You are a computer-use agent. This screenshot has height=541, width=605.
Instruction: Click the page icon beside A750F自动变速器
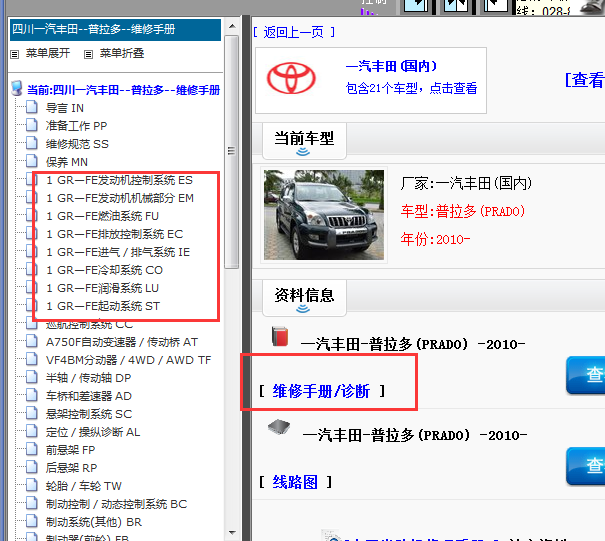pos(32,341)
